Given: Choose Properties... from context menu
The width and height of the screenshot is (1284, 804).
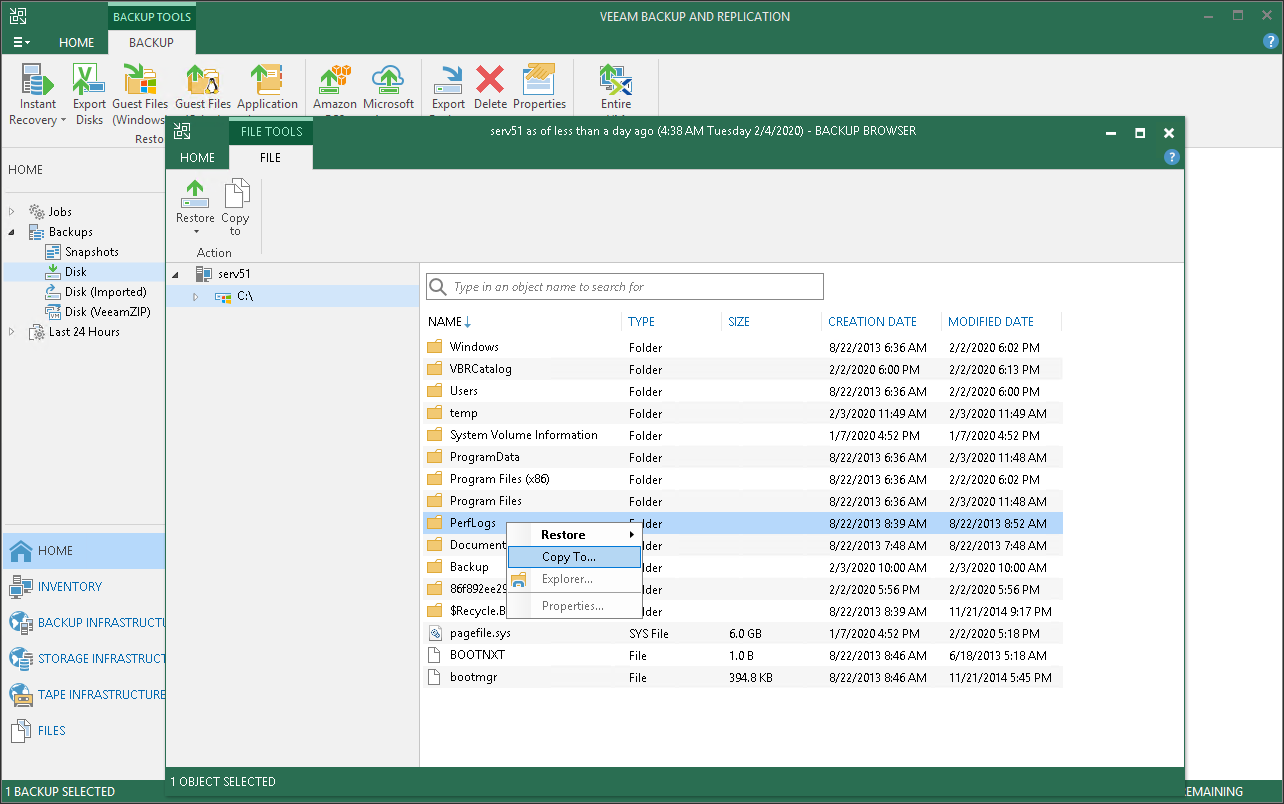Looking at the screenshot, I should pyautogui.click(x=574, y=606).
